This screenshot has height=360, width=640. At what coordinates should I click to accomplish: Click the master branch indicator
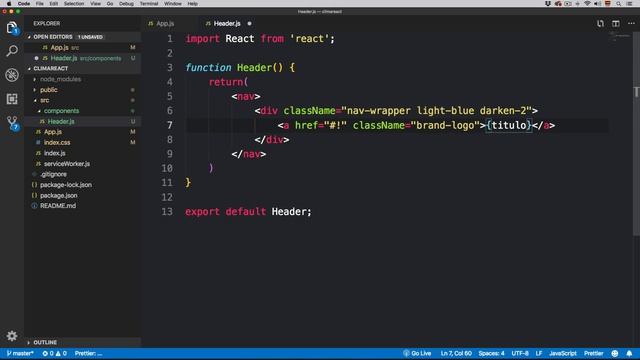point(20,353)
